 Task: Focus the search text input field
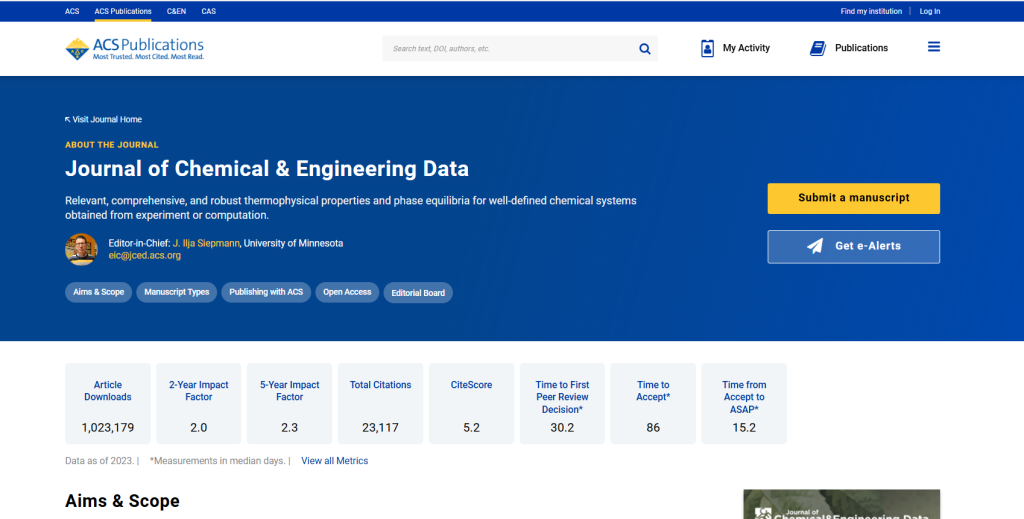[x=509, y=49]
